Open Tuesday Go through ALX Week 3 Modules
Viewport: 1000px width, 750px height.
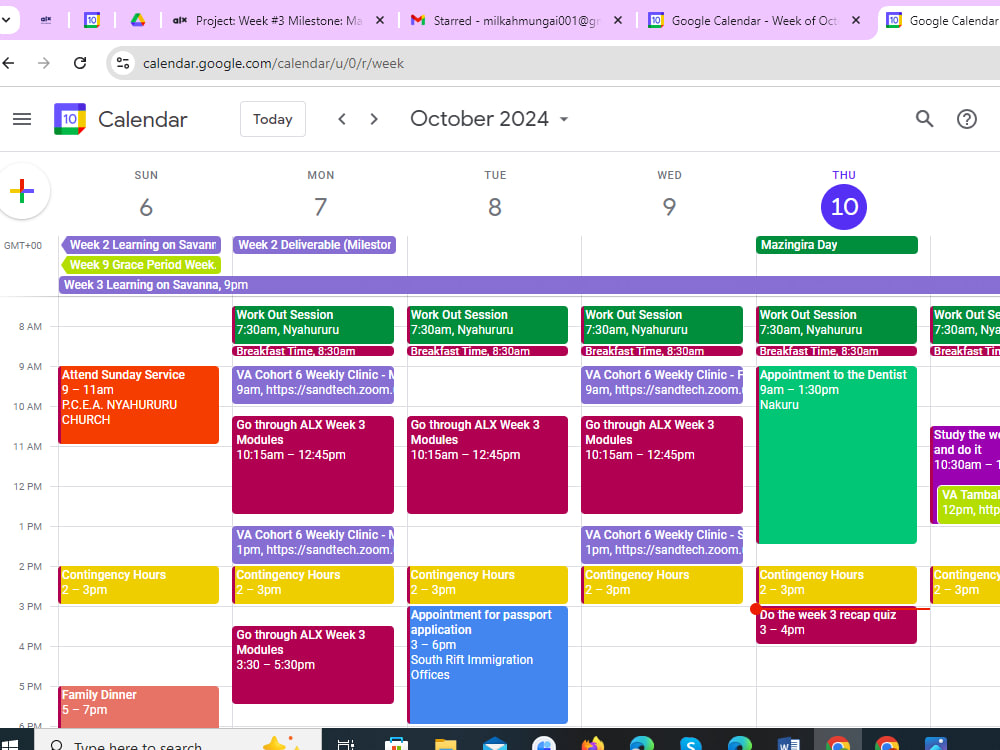487,464
